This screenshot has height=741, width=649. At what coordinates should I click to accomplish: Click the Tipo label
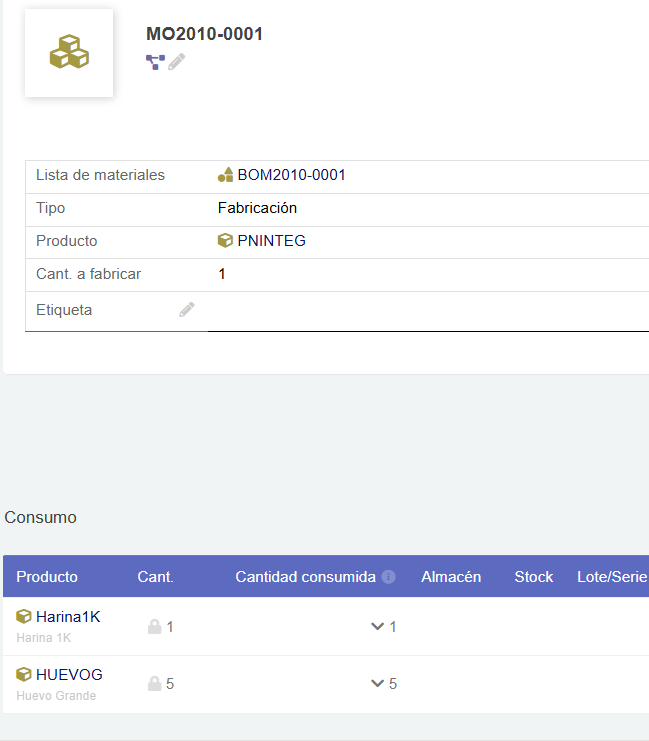click(x=51, y=208)
